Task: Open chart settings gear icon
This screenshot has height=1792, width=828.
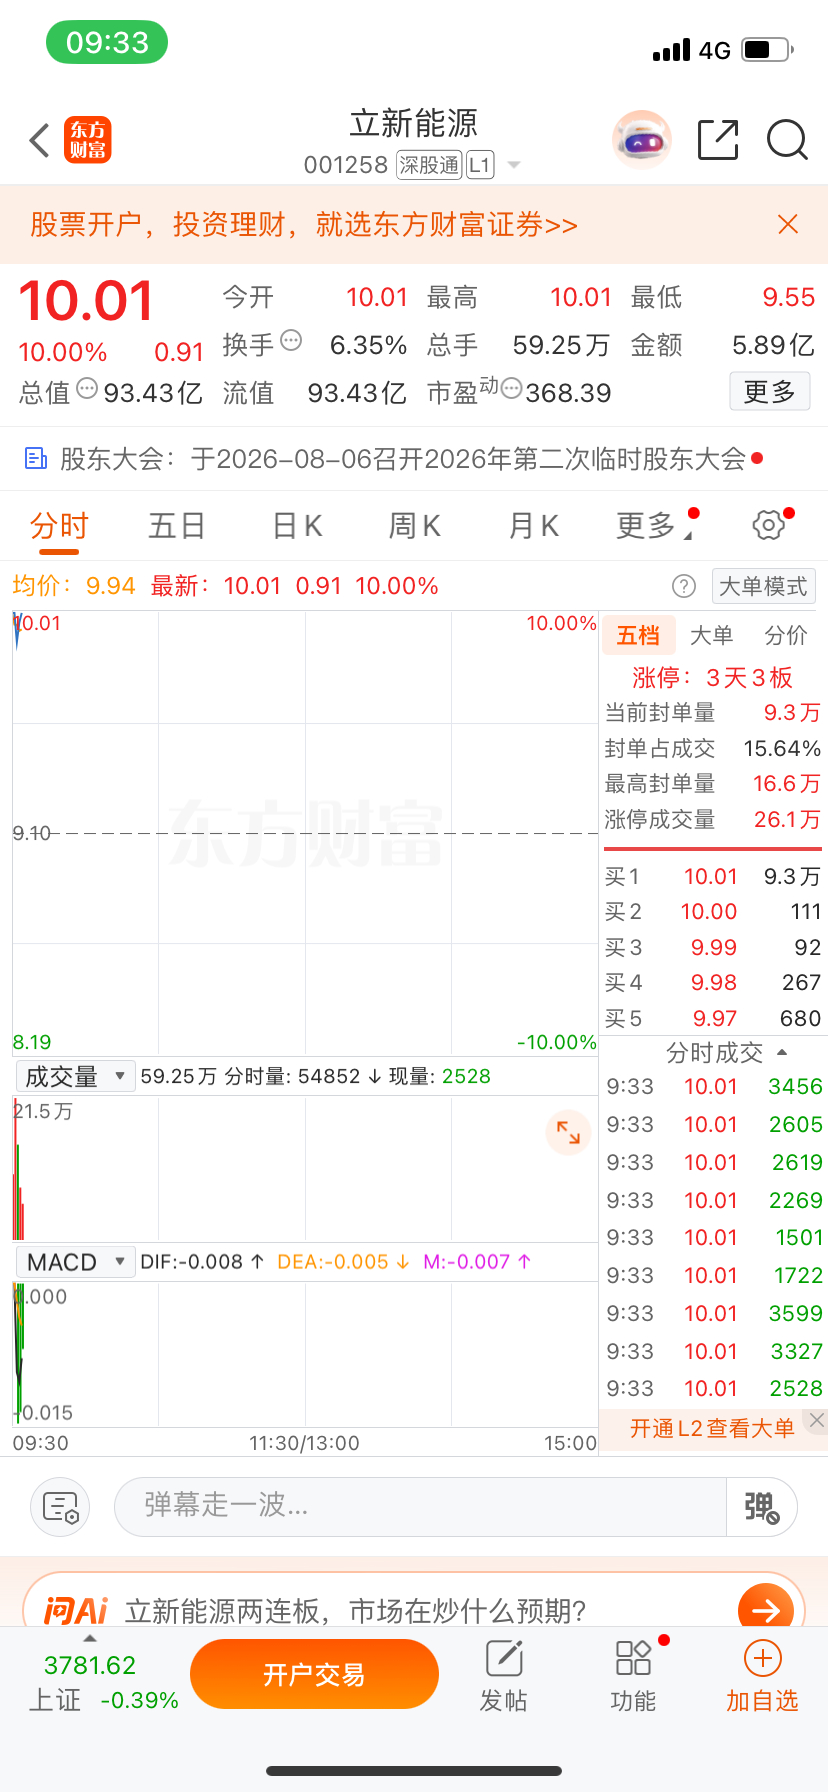Action: (x=768, y=525)
